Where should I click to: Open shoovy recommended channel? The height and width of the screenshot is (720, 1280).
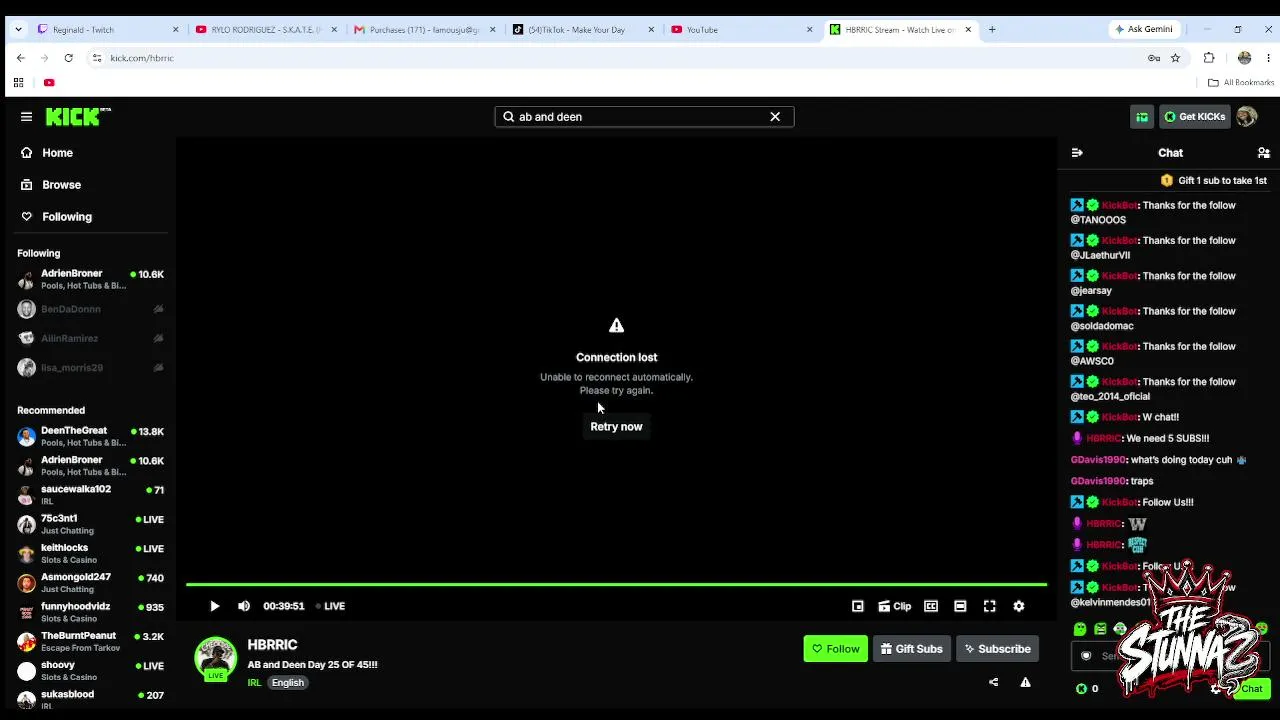(91, 670)
